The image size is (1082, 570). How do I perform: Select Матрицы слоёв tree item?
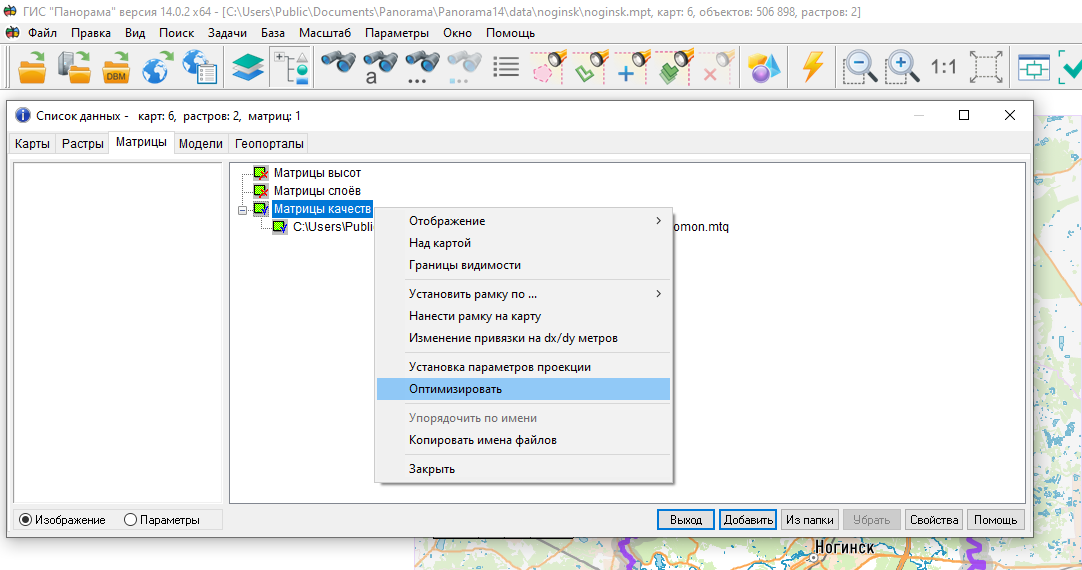[317, 191]
